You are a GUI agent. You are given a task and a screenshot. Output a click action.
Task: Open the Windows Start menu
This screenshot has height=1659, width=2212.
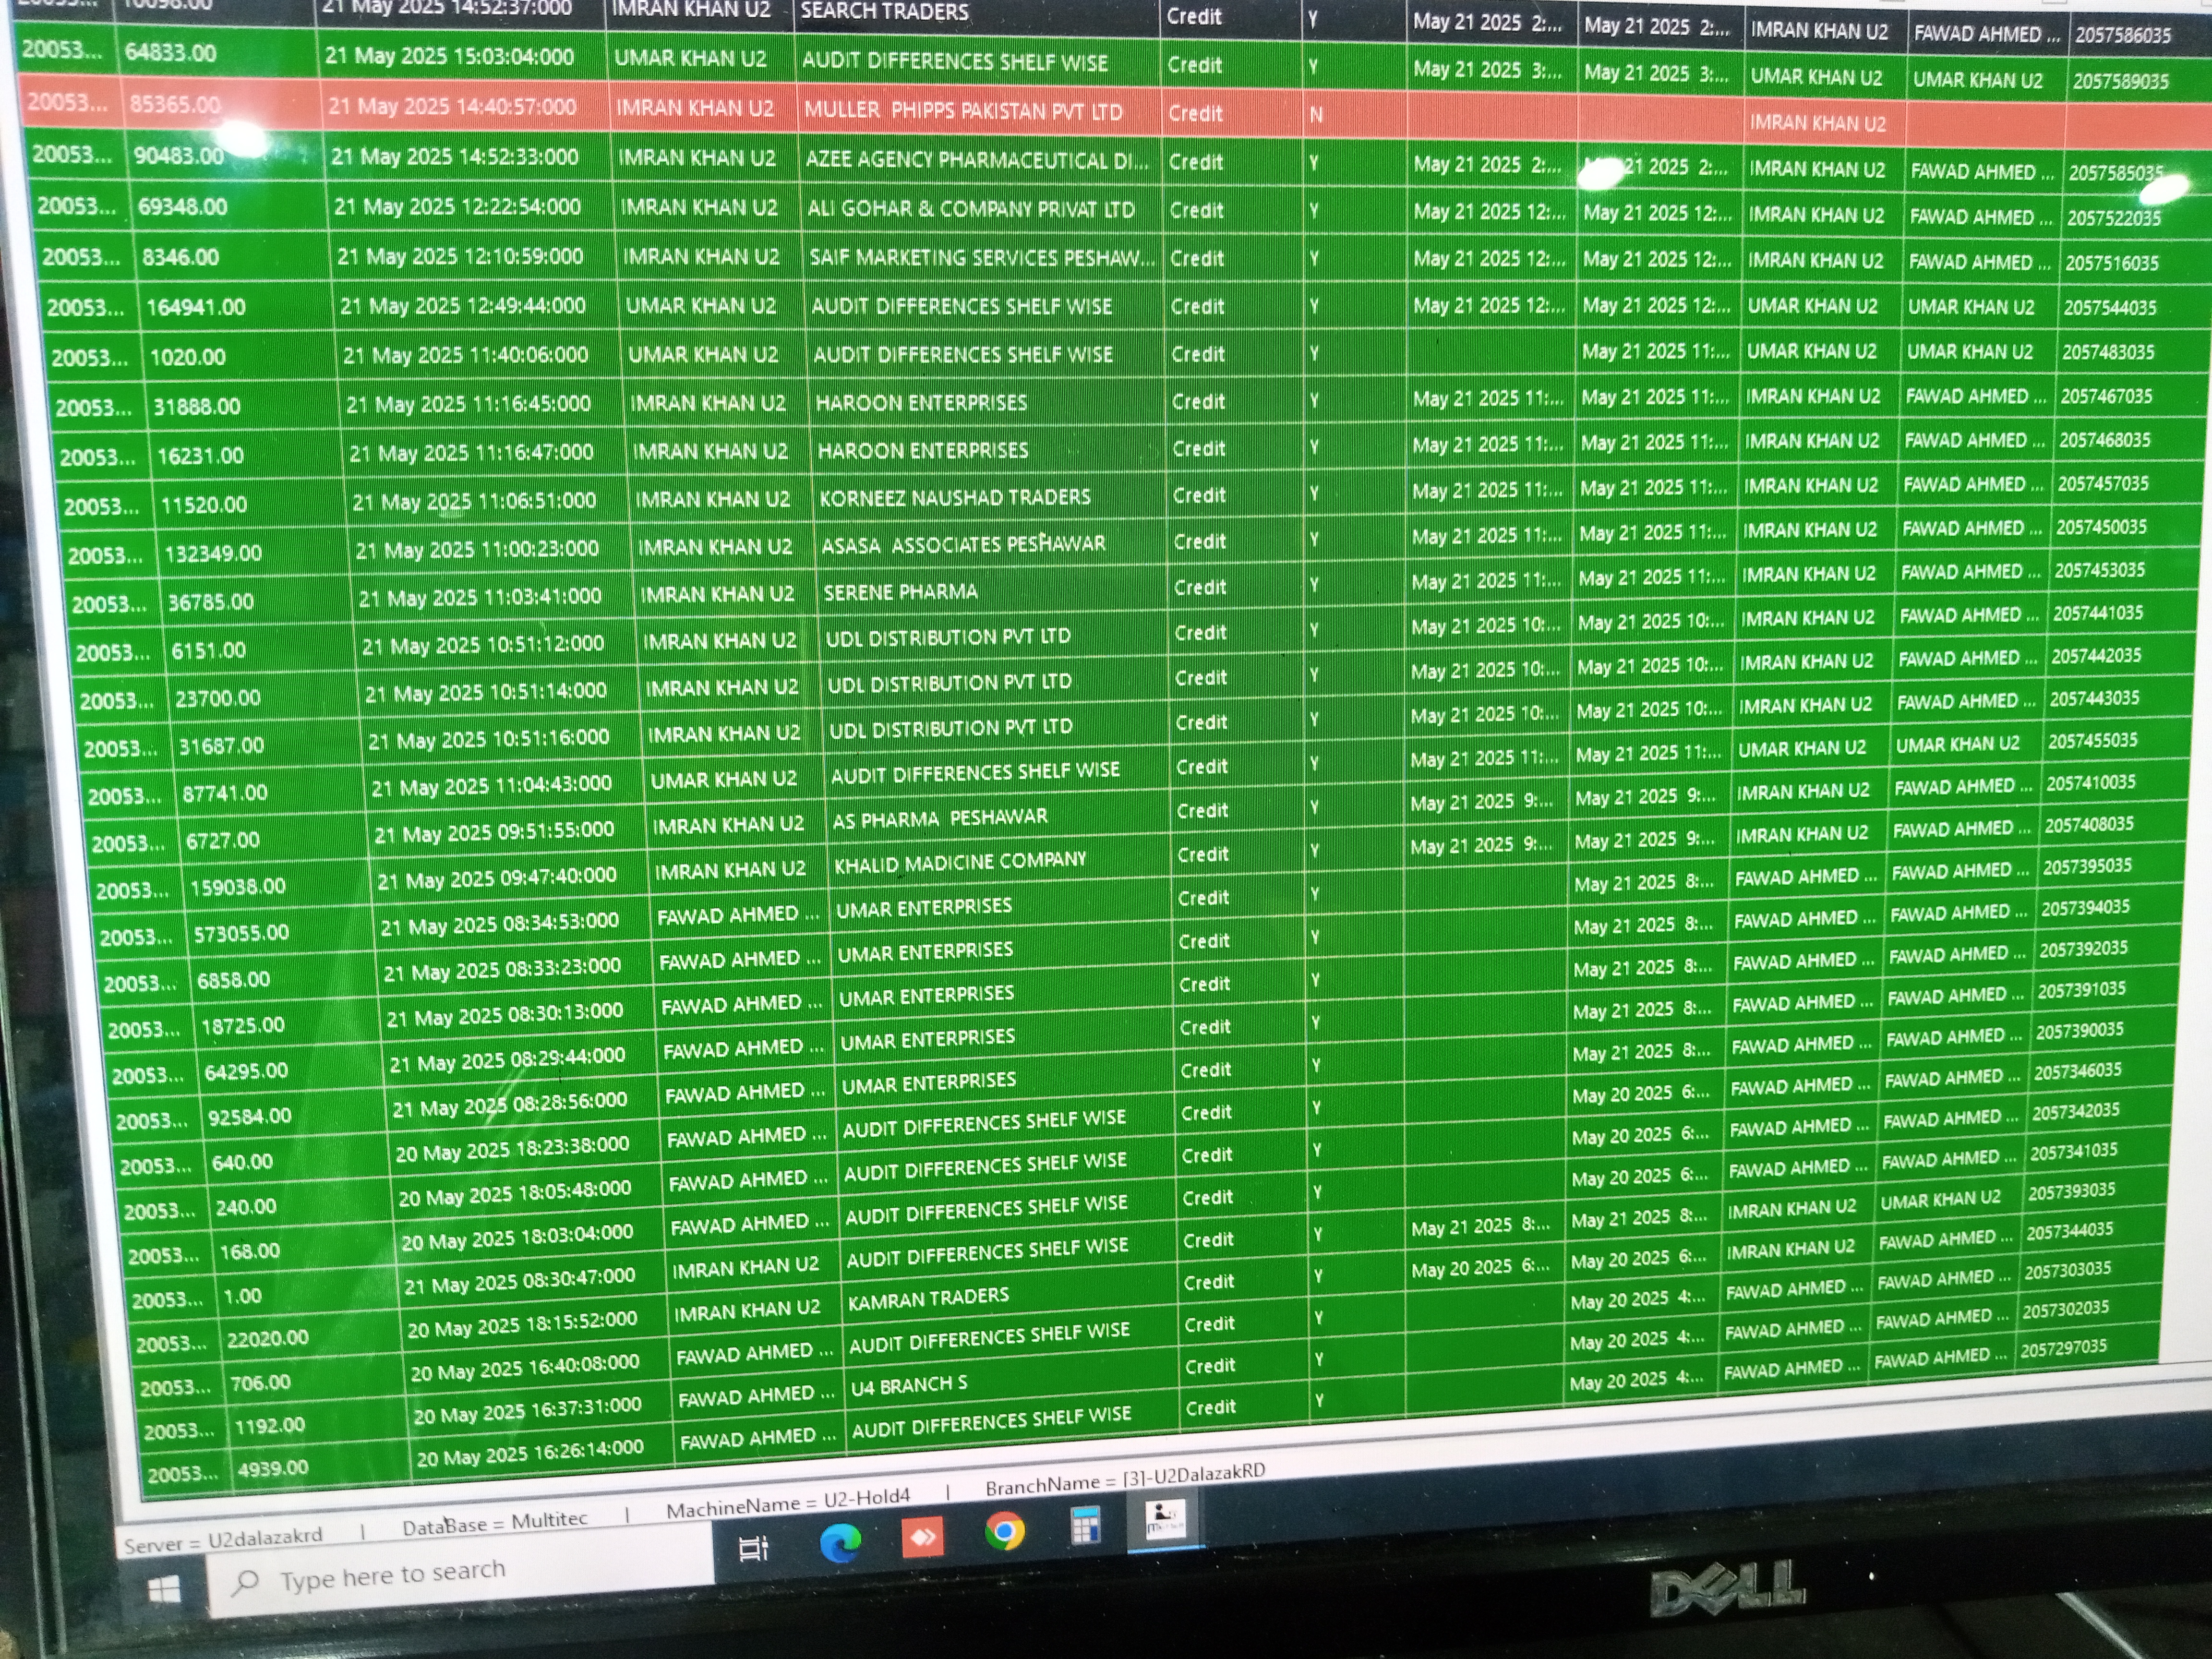pyautogui.click(x=163, y=1589)
